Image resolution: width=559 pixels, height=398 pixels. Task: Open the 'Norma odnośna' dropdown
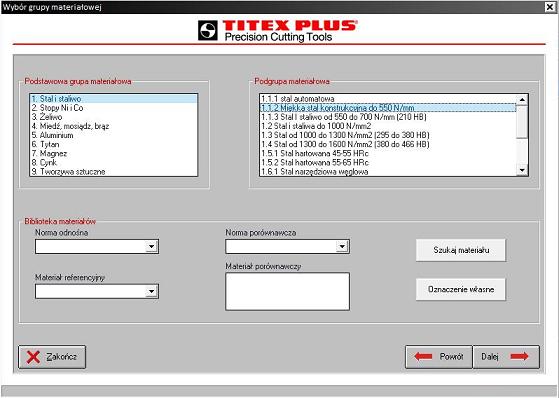click(152, 246)
